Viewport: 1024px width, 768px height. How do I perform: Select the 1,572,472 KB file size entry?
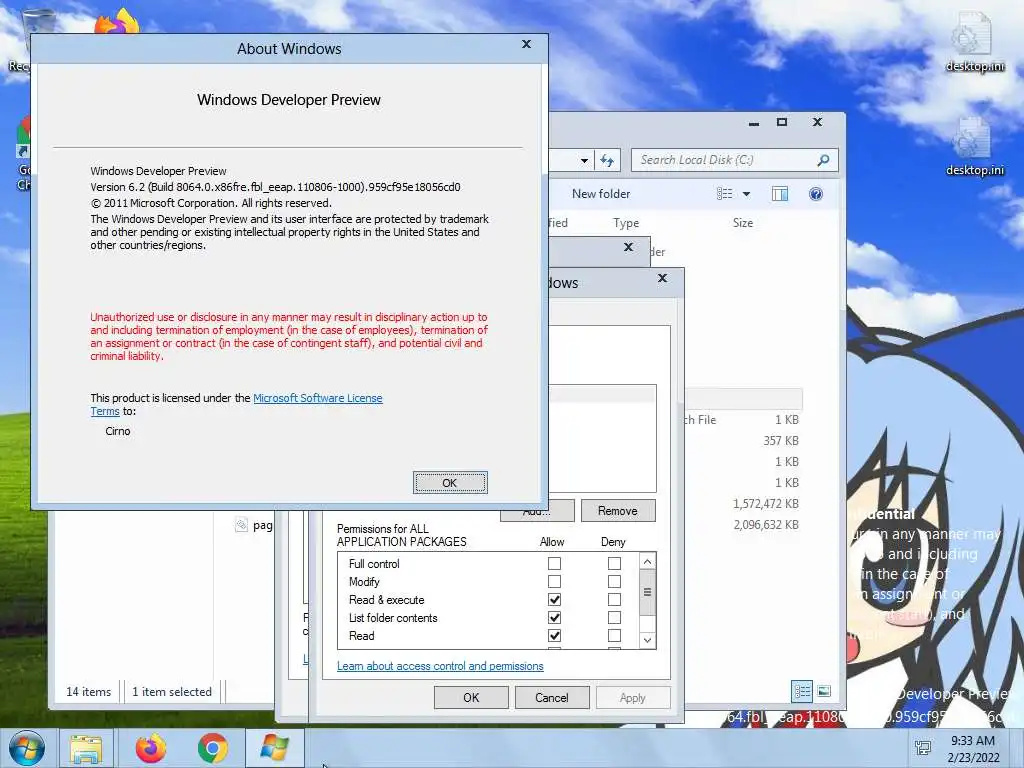click(x=765, y=504)
